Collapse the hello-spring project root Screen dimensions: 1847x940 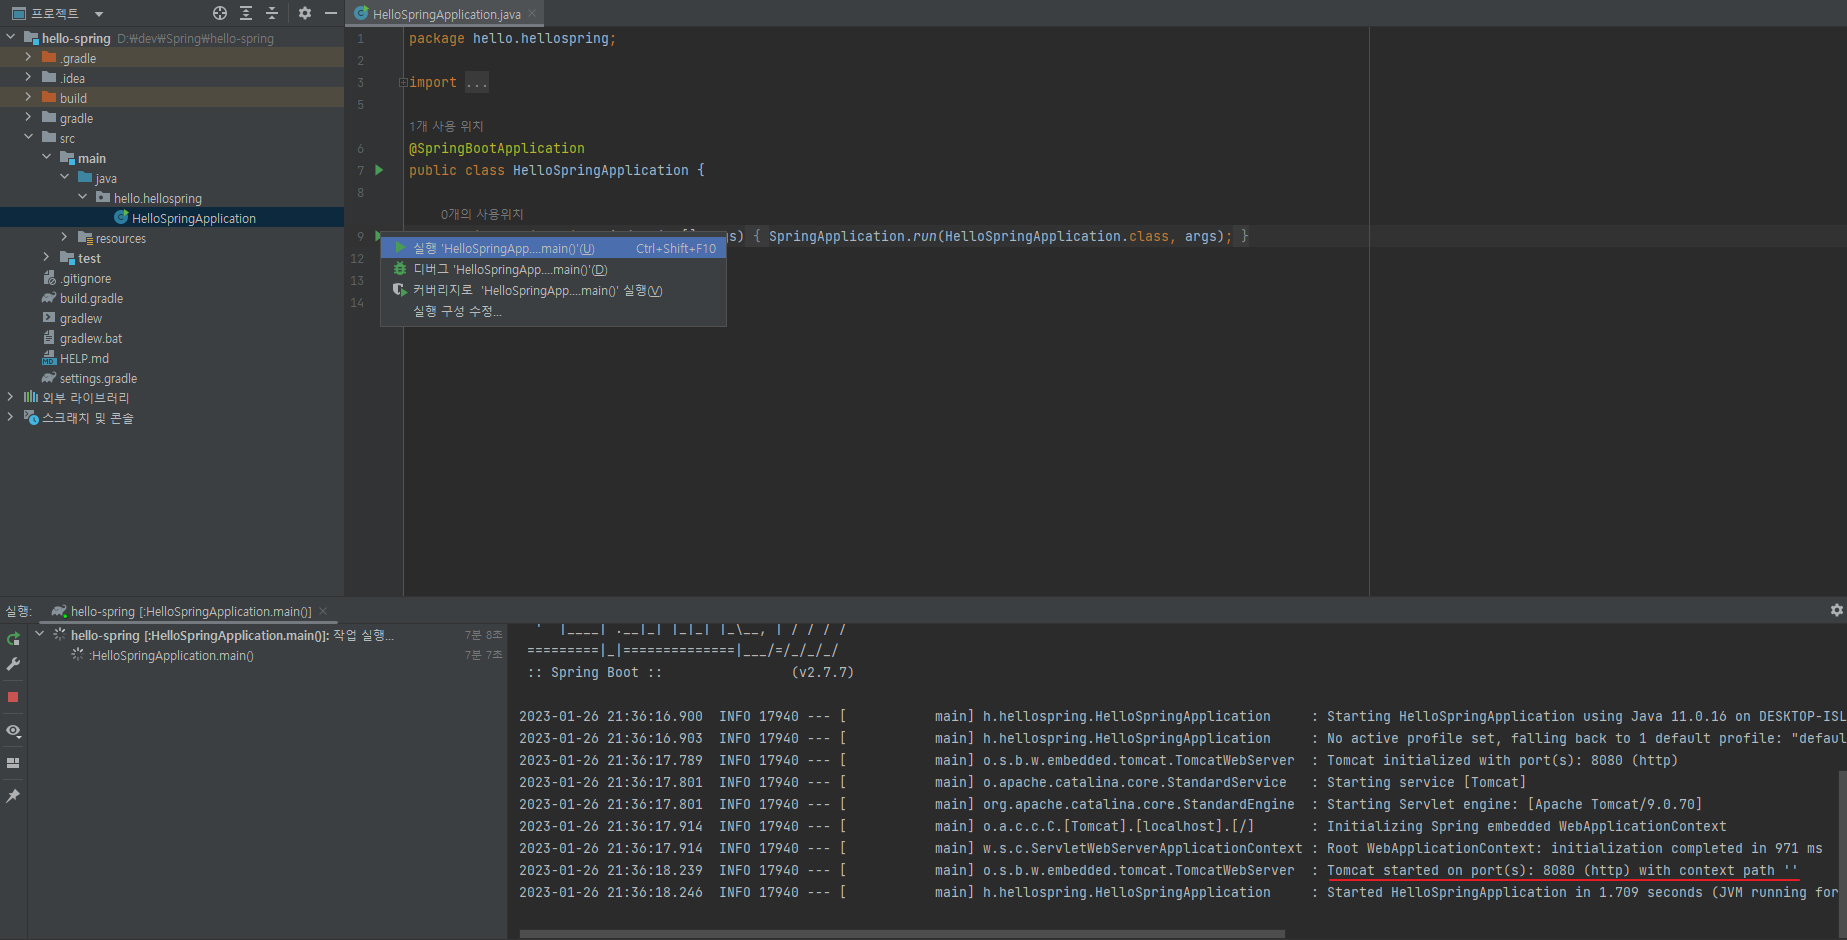coord(11,38)
